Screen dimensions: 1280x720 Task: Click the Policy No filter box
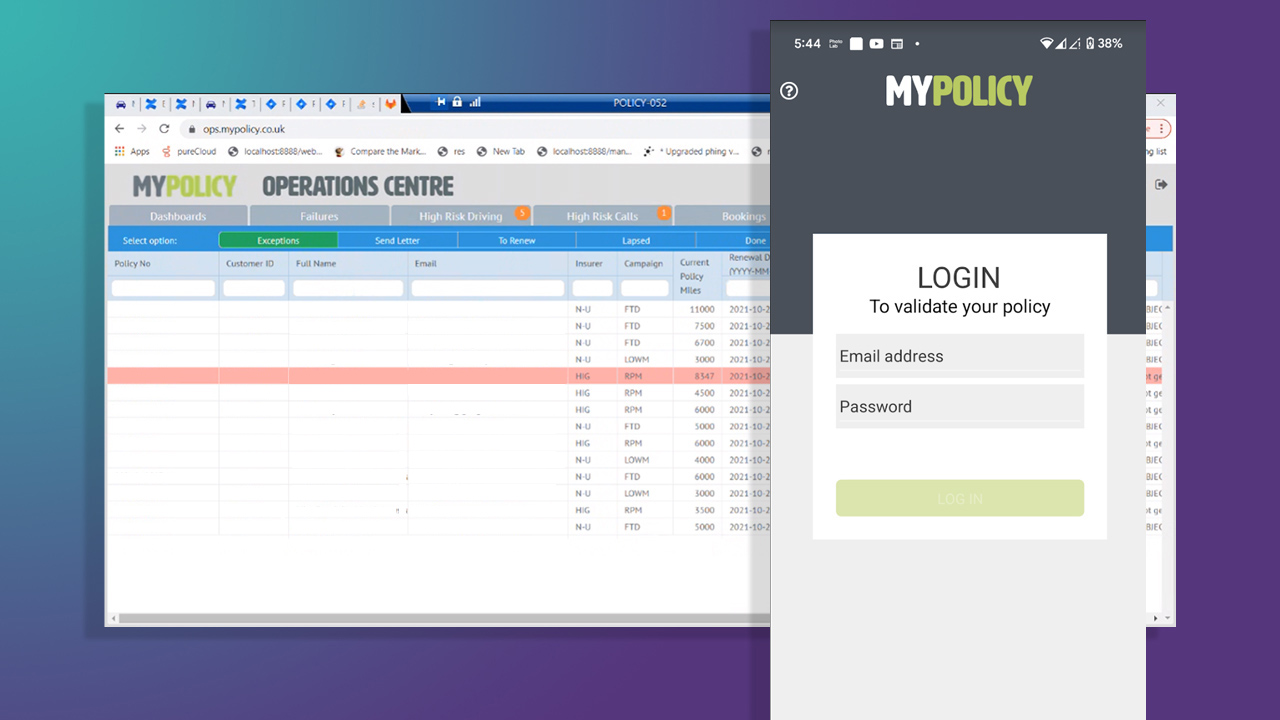(x=163, y=288)
